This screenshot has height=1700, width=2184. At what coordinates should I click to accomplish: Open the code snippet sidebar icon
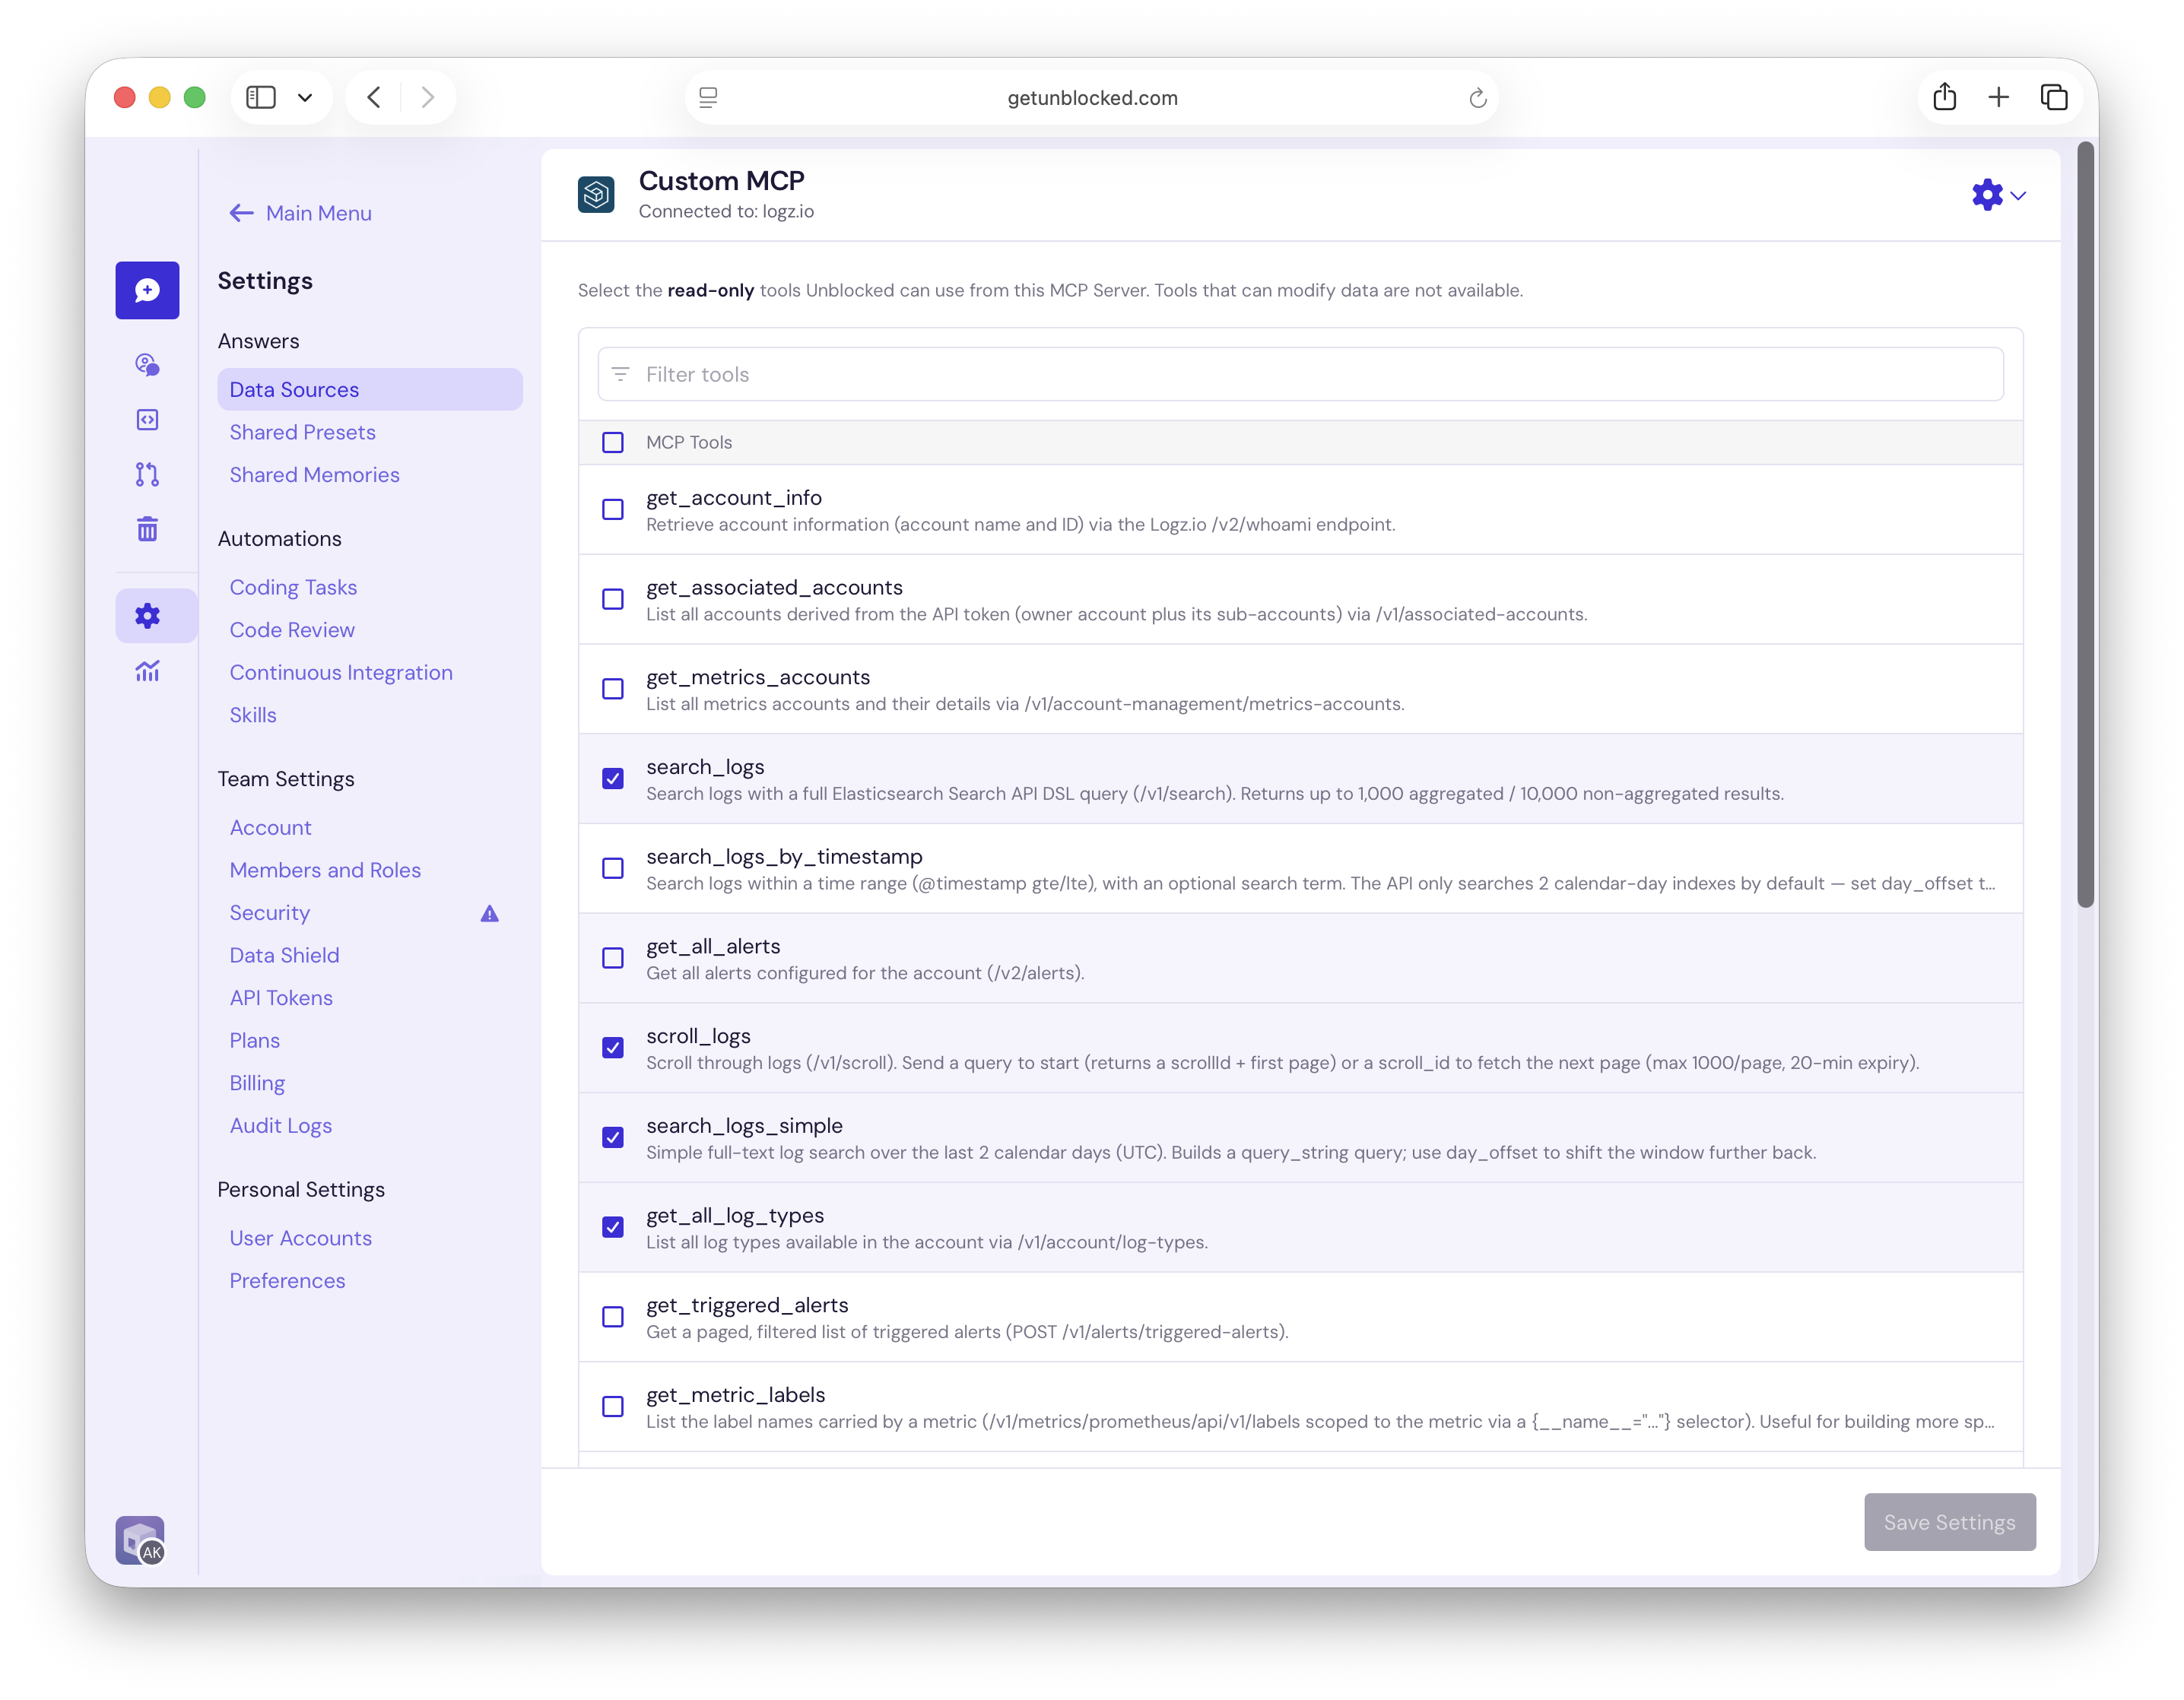[x=147, y=420]
